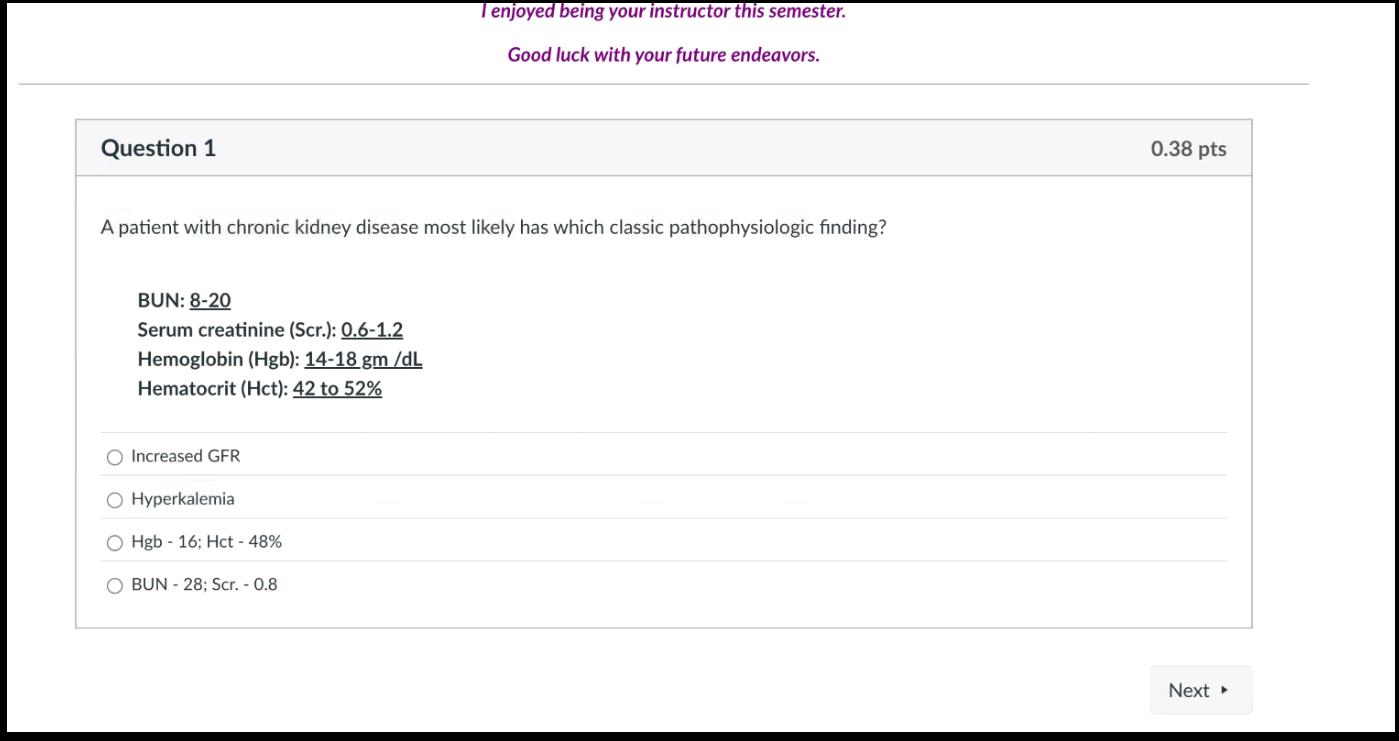The width and height of the screenshot is (1399, 741).
Task: Click the chronic kidney disease question text
Action: (493, 227)
